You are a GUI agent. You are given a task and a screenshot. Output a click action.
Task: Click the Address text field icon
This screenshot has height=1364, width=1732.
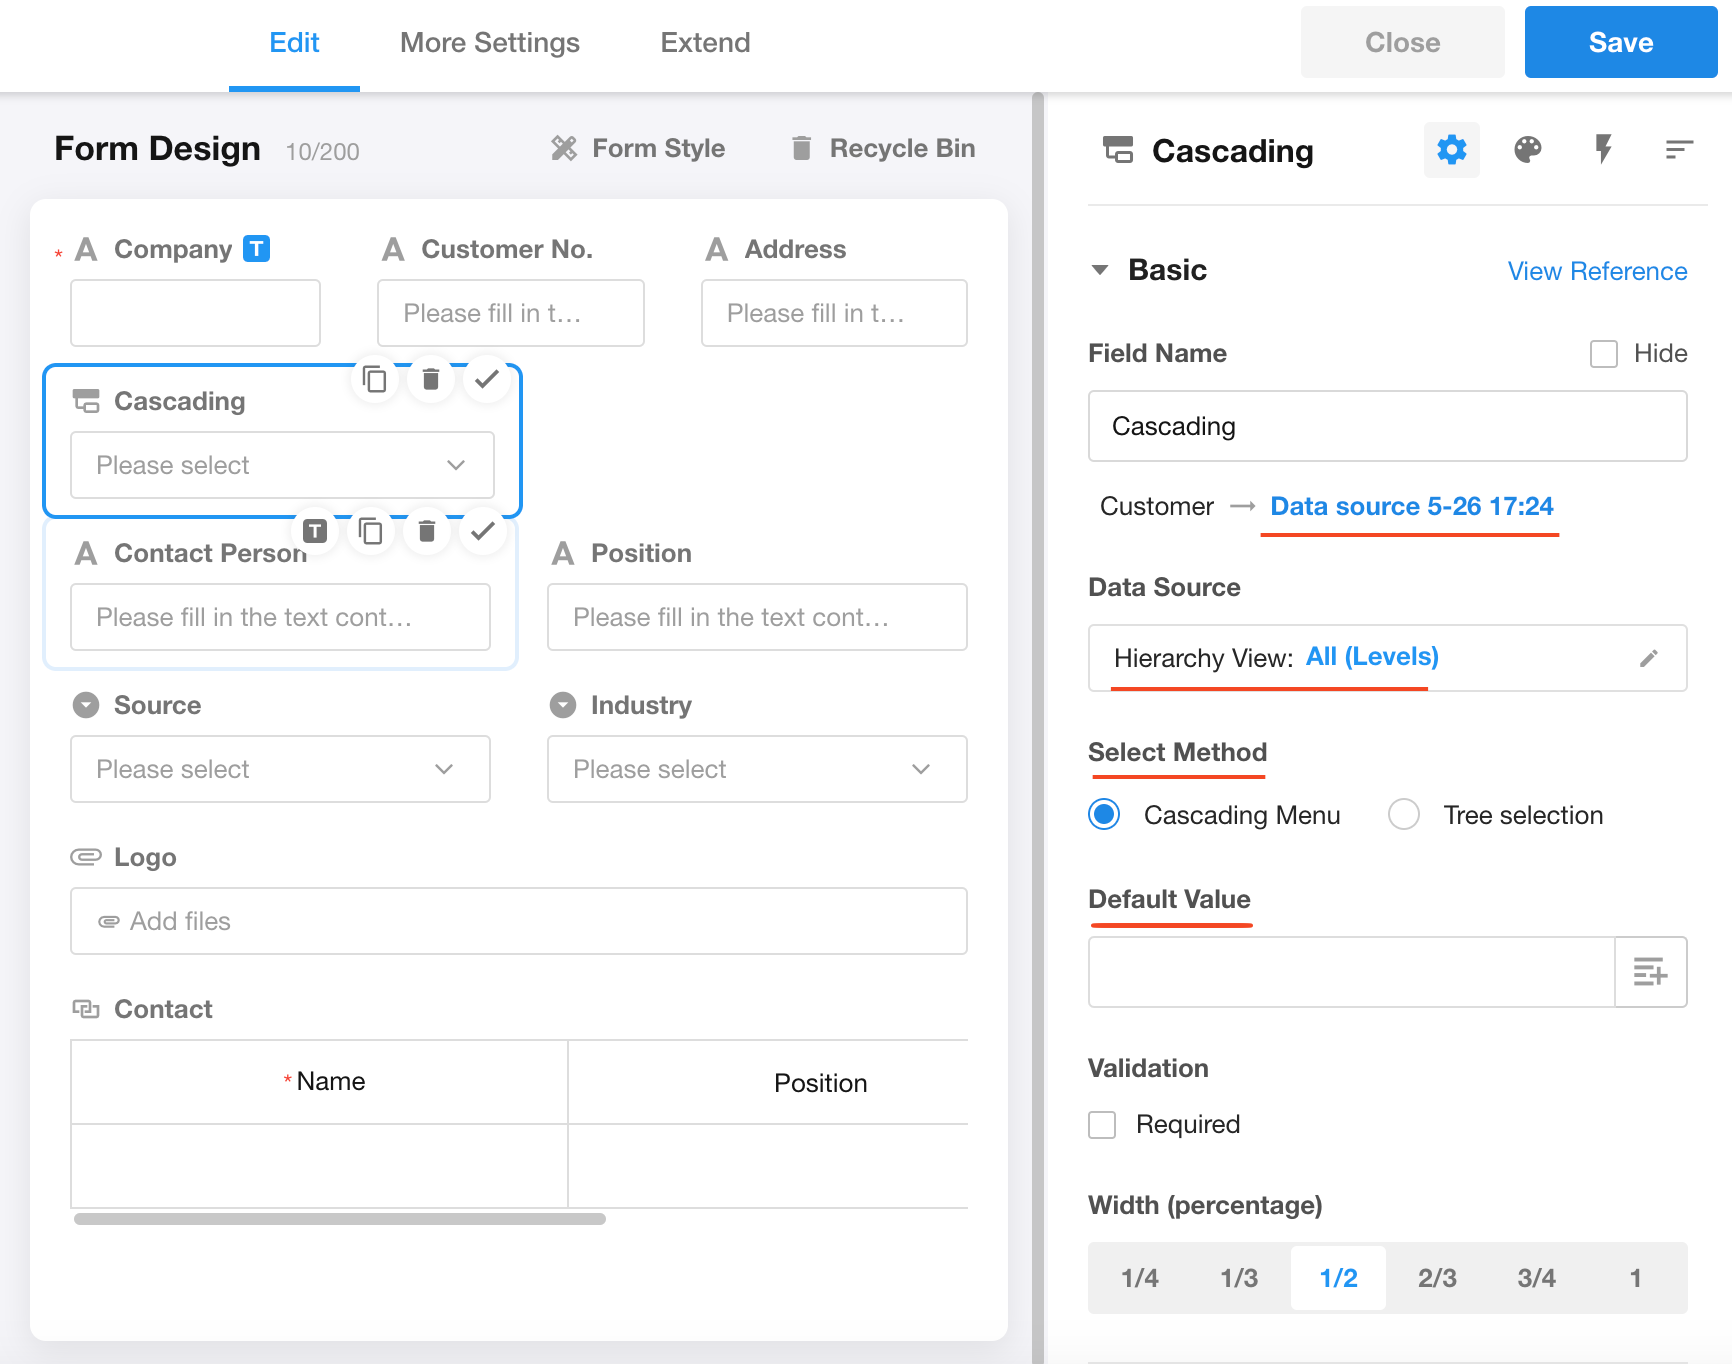pyautogui.click(x=717, y=249)
